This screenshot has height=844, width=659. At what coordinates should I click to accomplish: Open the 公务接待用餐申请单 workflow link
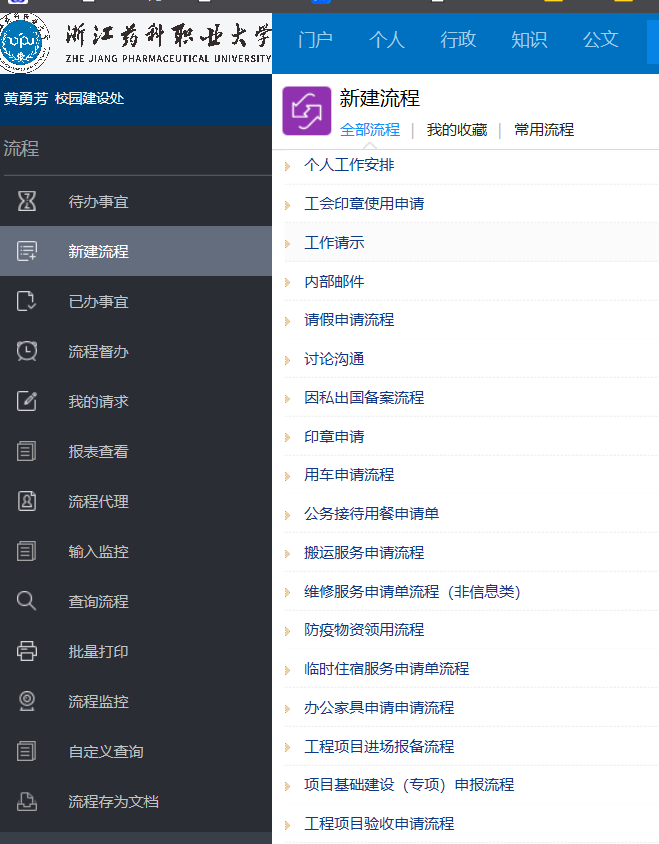pos(371,514)
